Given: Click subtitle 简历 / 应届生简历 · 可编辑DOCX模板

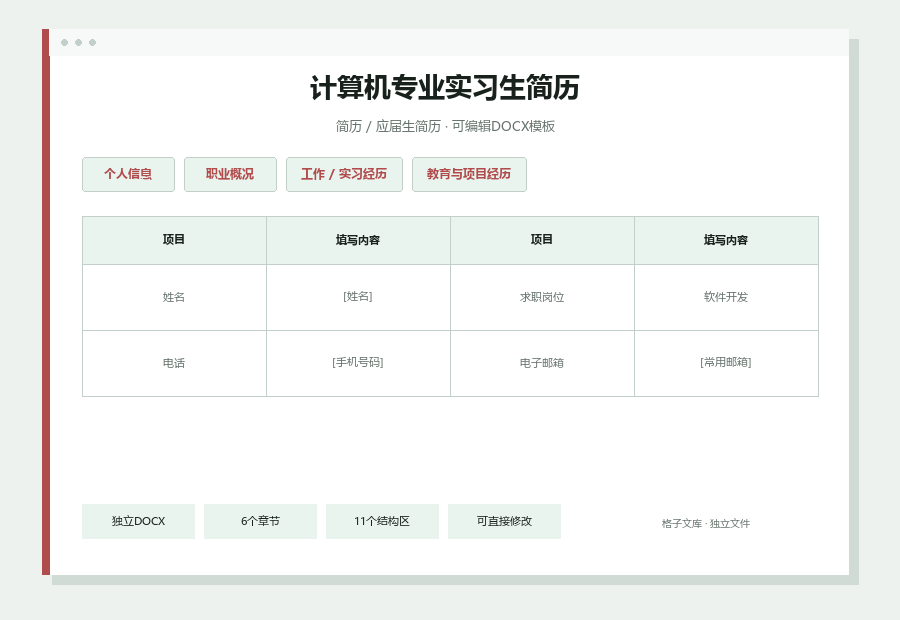Looking at the screenshot, I should [x=445, y=126].
